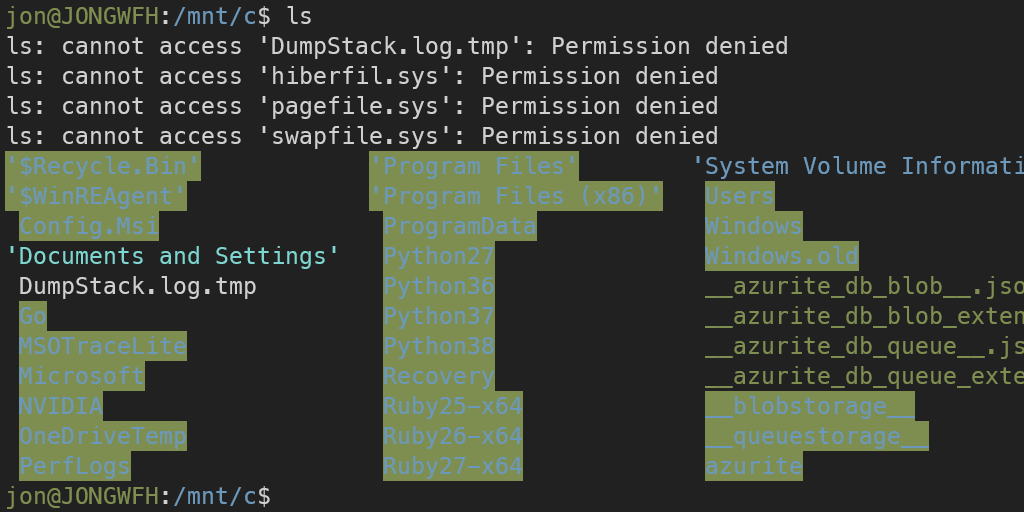
Task: Click the 'Program Files' directory entry
Action: (x=474, y=166)
